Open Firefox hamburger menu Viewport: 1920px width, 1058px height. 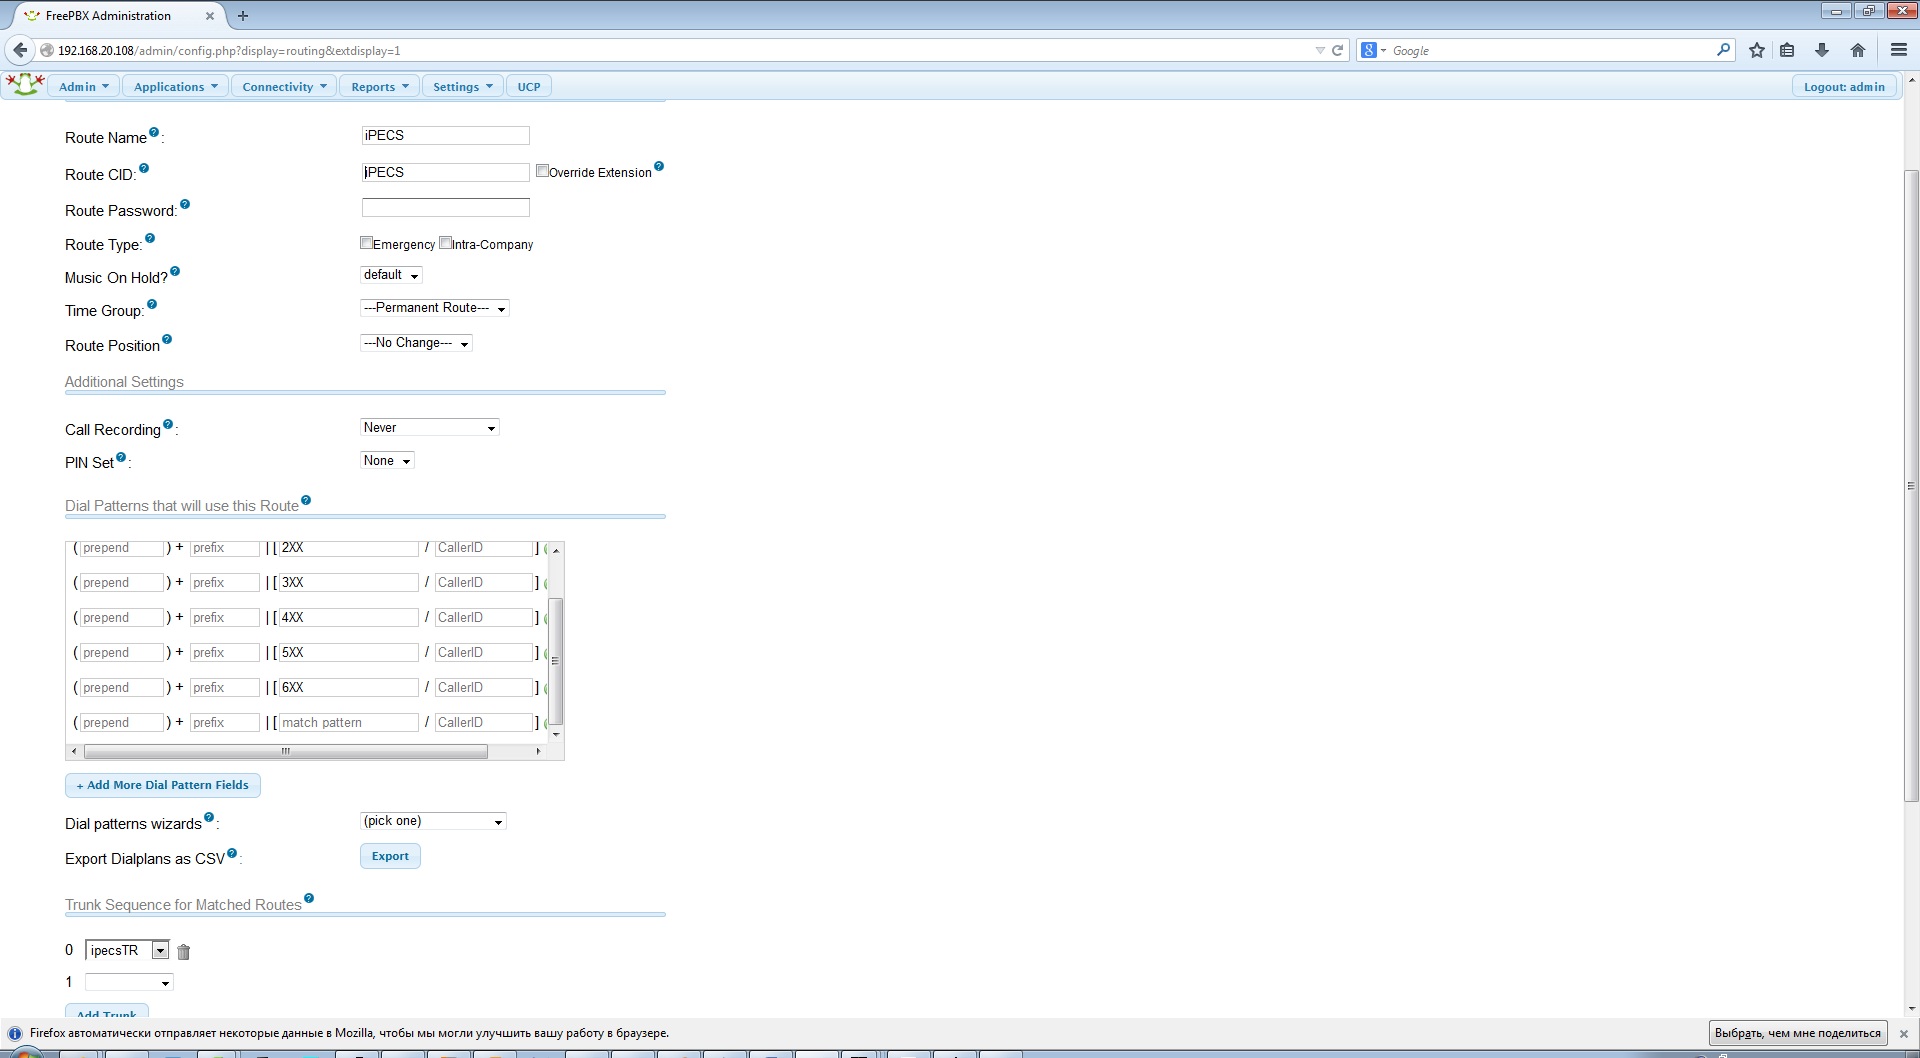point(1898,50)
